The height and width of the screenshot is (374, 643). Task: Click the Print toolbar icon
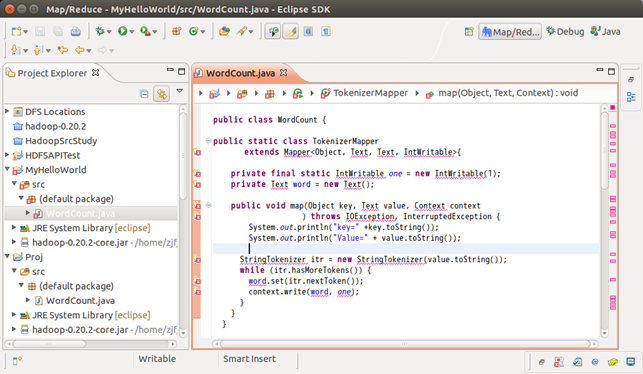click(75, 31)
